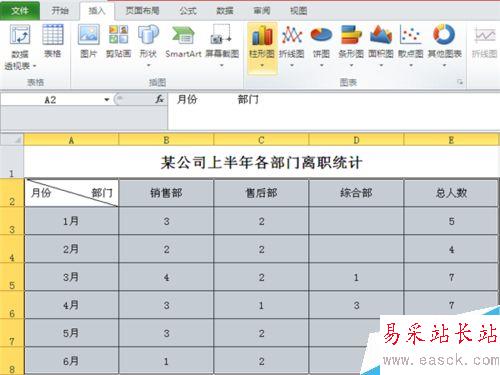Open Other Charts (其他图表)
The width and height of the screenshot is (500, 375).
[444, 45]
